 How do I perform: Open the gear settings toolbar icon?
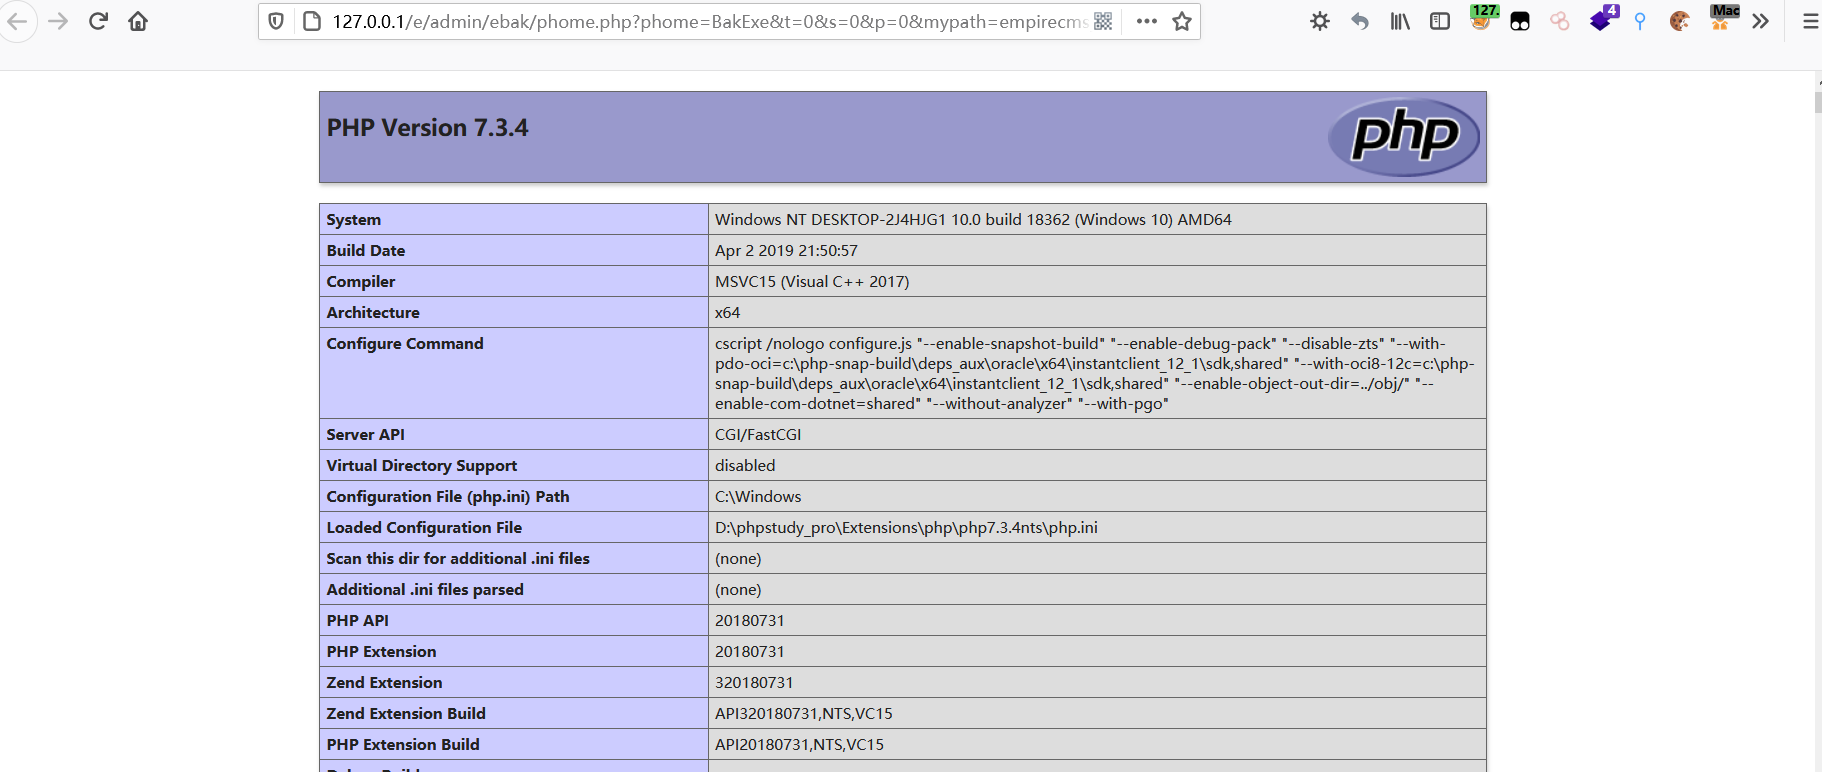click(x=1320, y=21)
